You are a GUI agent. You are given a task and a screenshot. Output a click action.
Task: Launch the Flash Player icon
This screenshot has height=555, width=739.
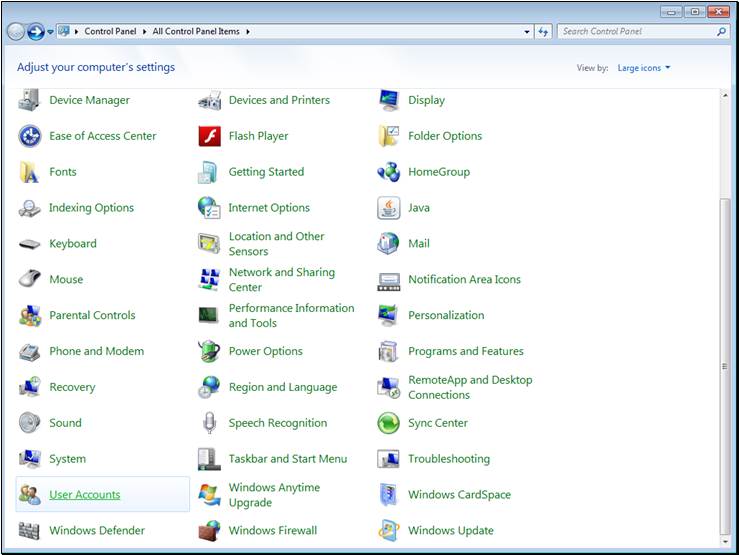(209, 136)
